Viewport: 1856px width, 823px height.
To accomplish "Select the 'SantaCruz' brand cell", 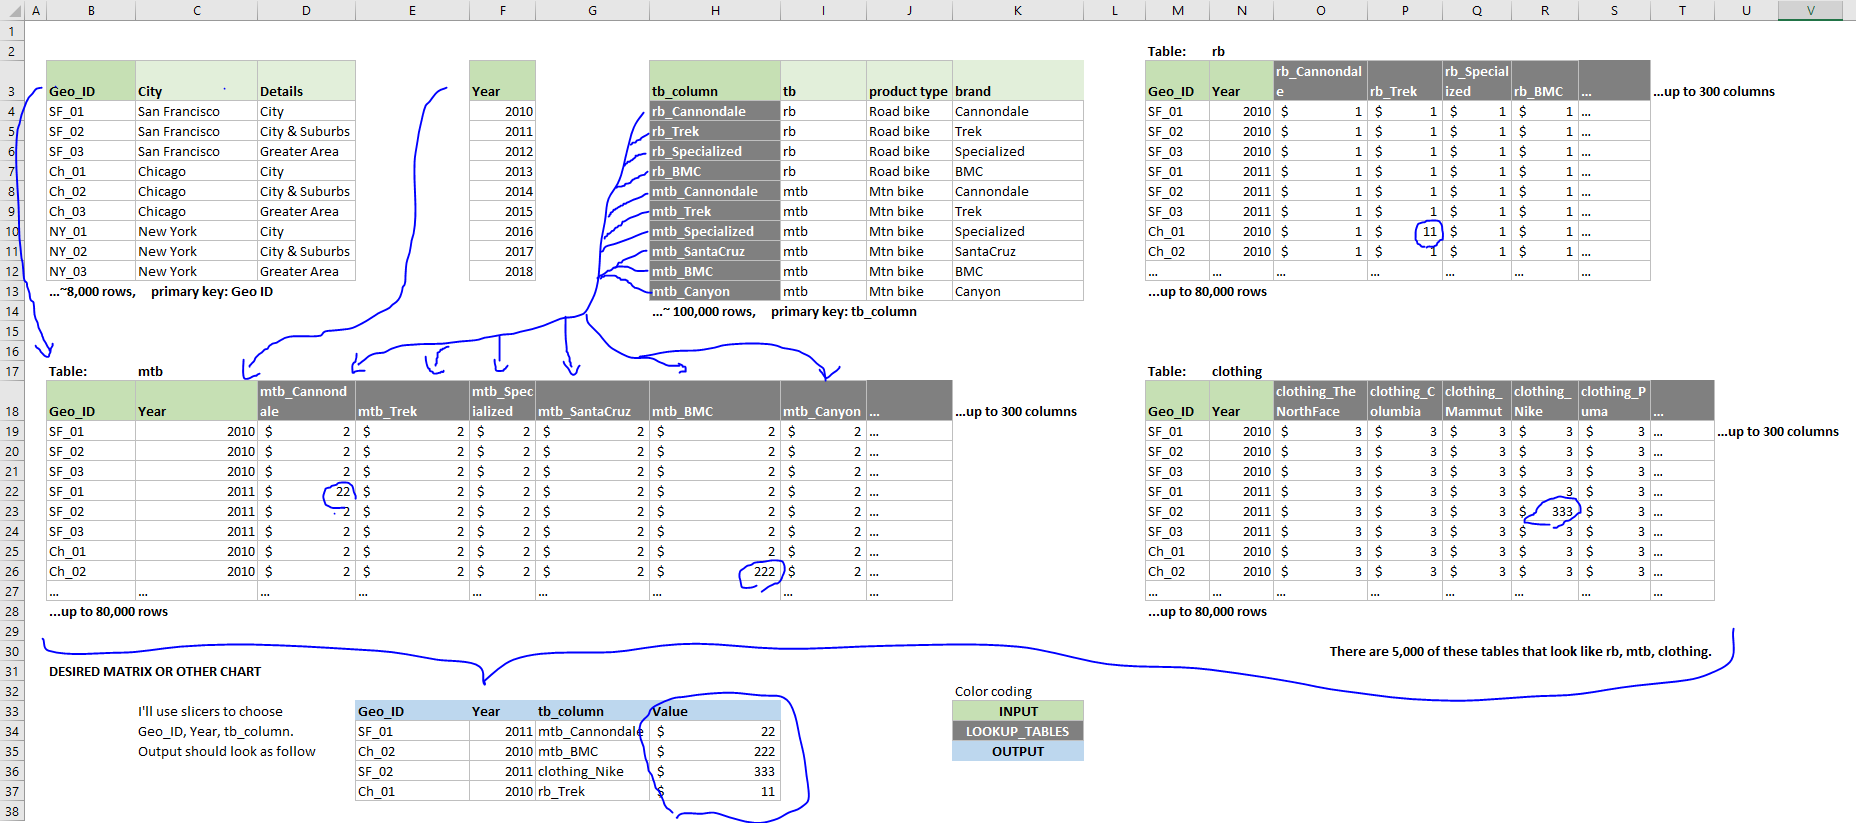I will pyautogui.click(x=1018, y=251).
